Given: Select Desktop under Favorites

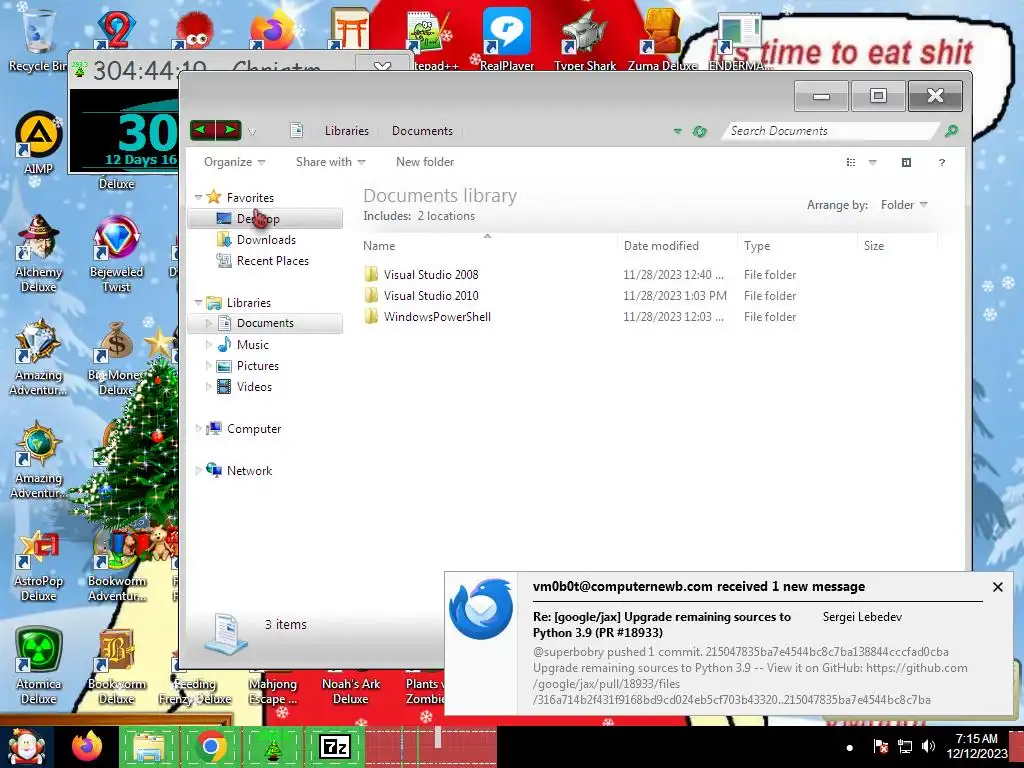Looking at the screenshot, I should coord(264,218).
